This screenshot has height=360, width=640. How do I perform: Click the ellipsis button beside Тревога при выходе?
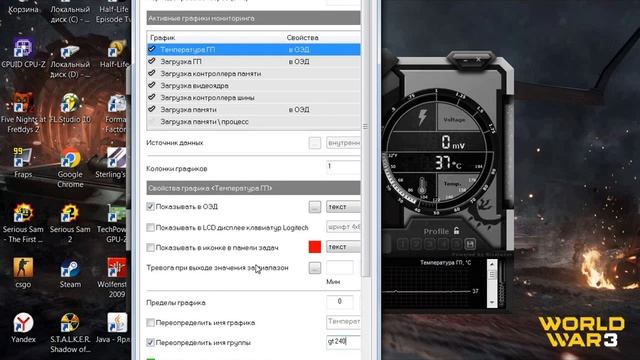(x=315, y=268)
